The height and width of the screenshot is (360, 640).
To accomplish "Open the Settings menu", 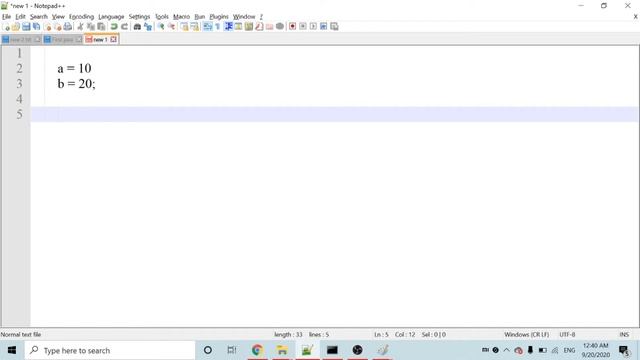I will click(x=140, y=17).
